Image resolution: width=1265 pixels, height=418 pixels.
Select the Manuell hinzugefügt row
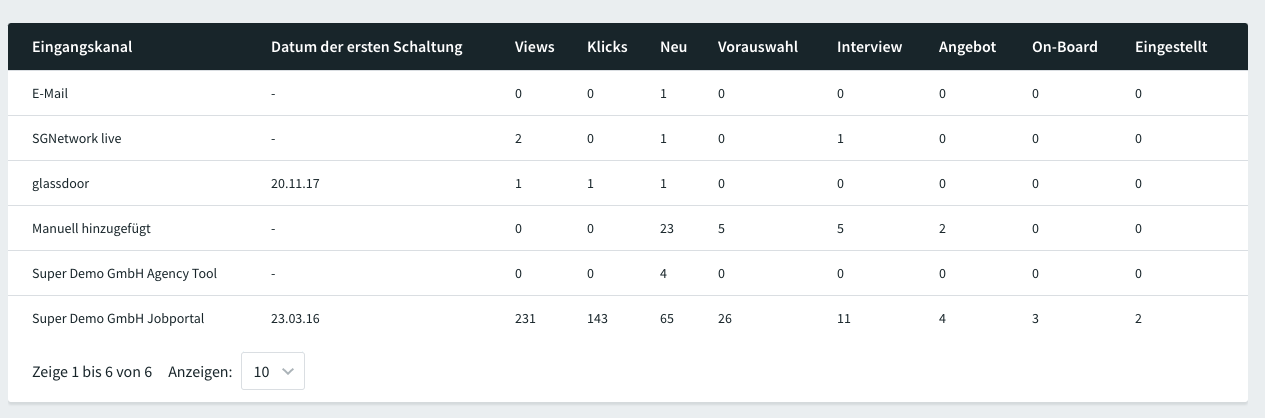click(628, 228)
